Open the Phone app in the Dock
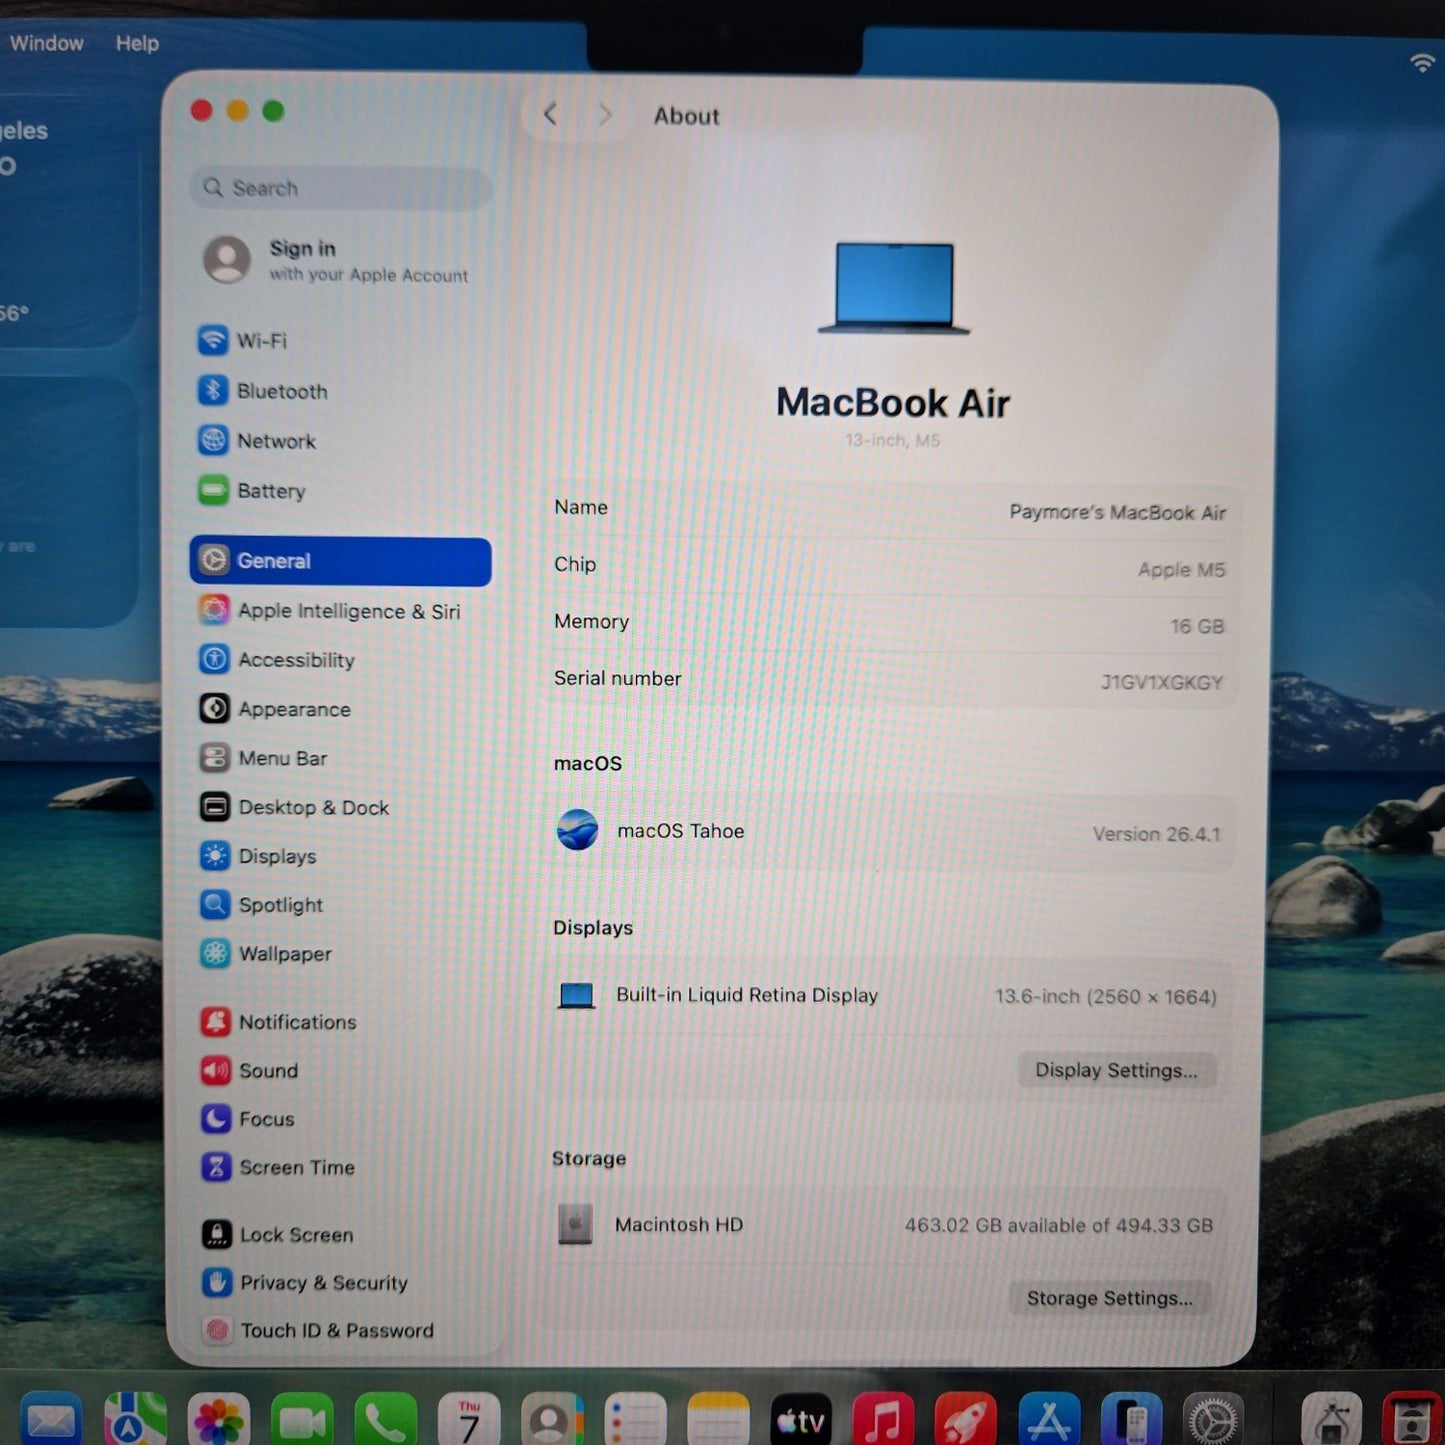This screenshot has width=1445, height=1445. (385, 1419)
